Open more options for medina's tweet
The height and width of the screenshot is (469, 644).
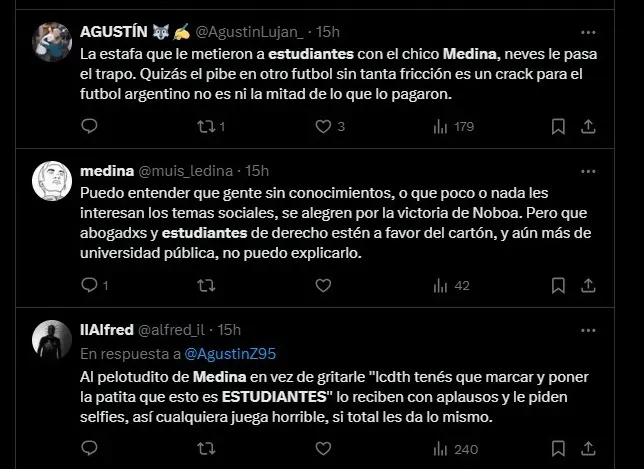(x=589, y=170)
